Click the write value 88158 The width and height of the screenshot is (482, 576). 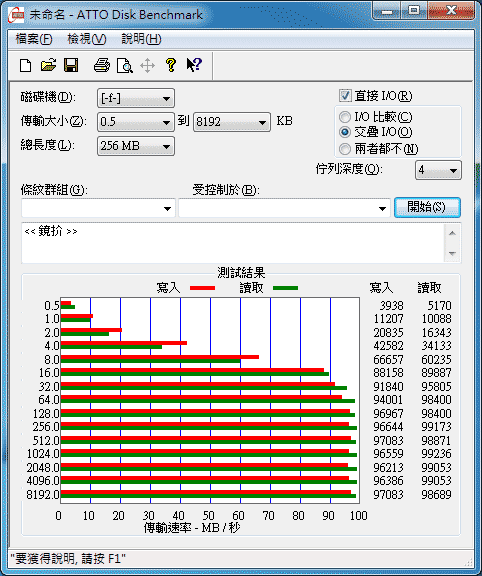click(x=388, y=373)
